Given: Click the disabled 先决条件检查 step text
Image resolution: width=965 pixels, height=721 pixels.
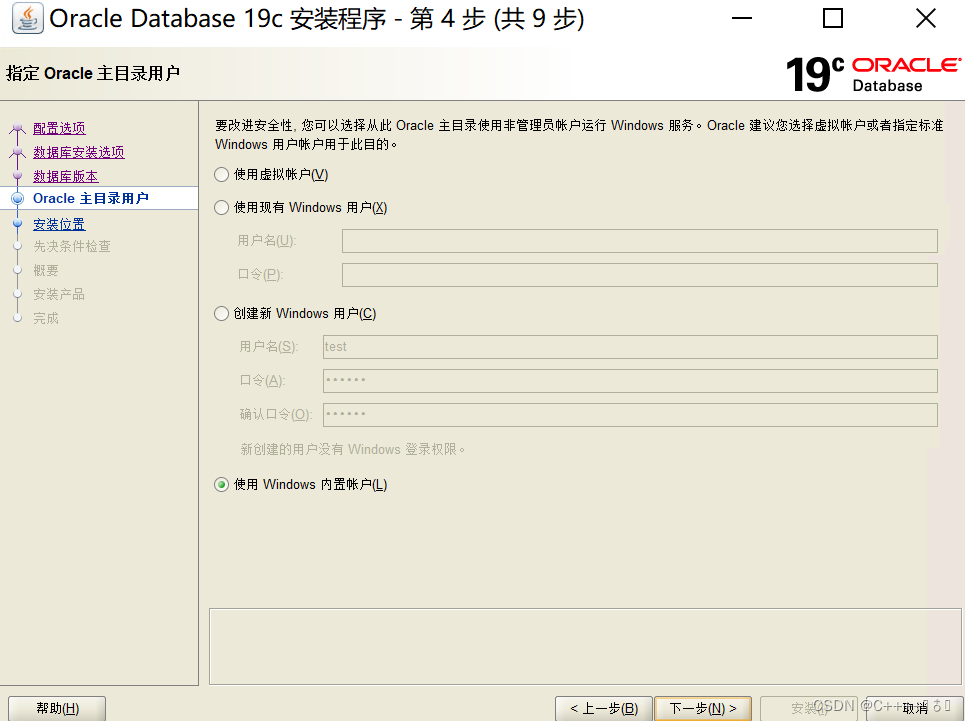Looking at the screenshot, I should pos(72,247).
